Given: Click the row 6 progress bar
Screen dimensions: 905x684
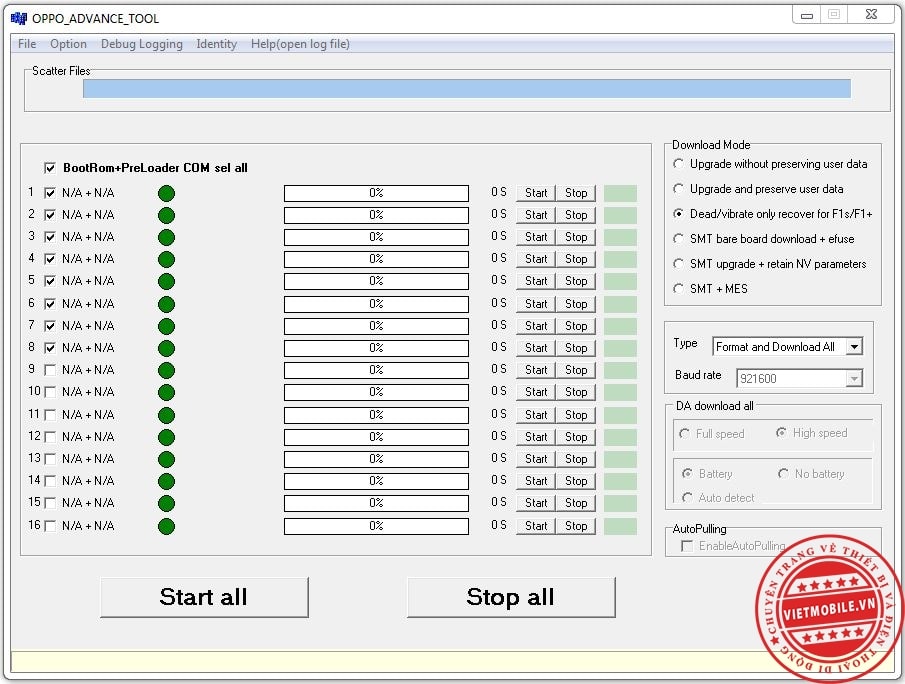Looking at the screenshot, I should pos(376,304).
